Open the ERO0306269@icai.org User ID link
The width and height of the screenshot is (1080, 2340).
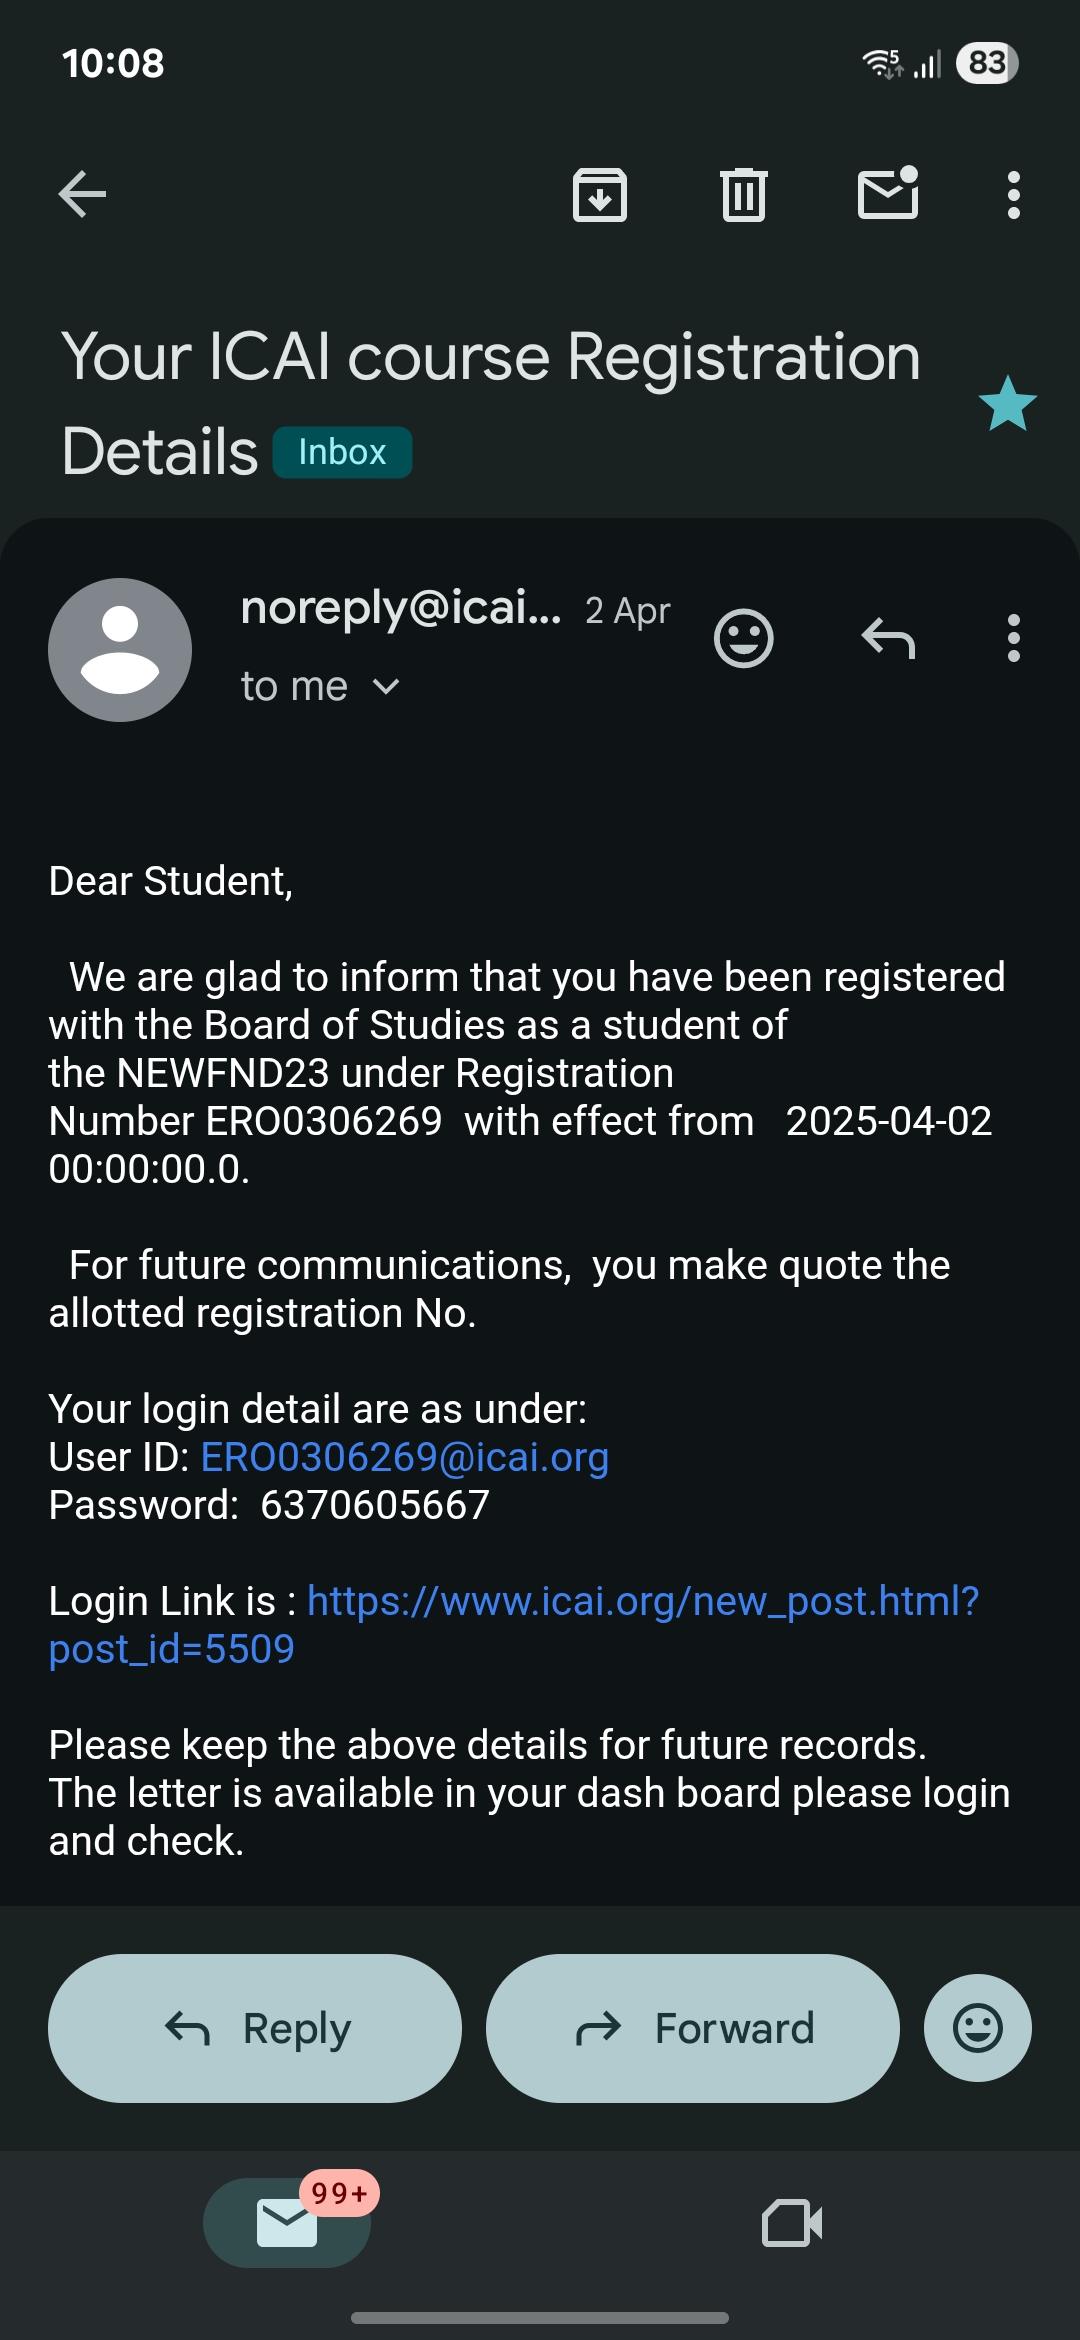click(405, 1457)
